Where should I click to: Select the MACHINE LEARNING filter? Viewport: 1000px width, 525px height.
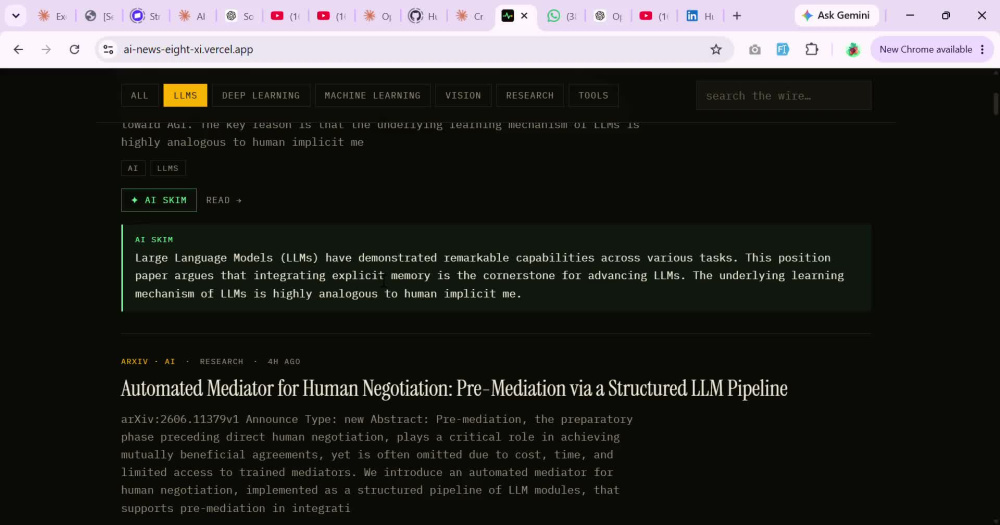pyautogui.click(x=372, y=96)
